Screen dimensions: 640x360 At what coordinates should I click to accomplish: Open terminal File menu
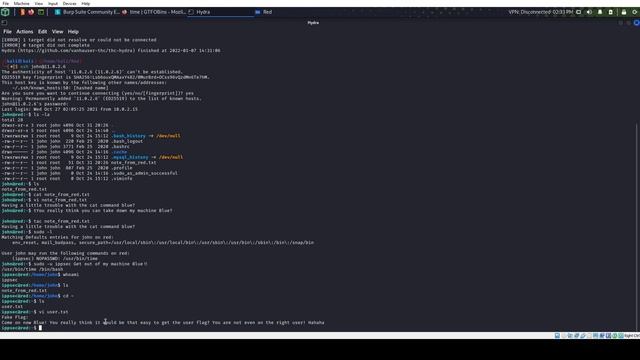coord(7,31)
